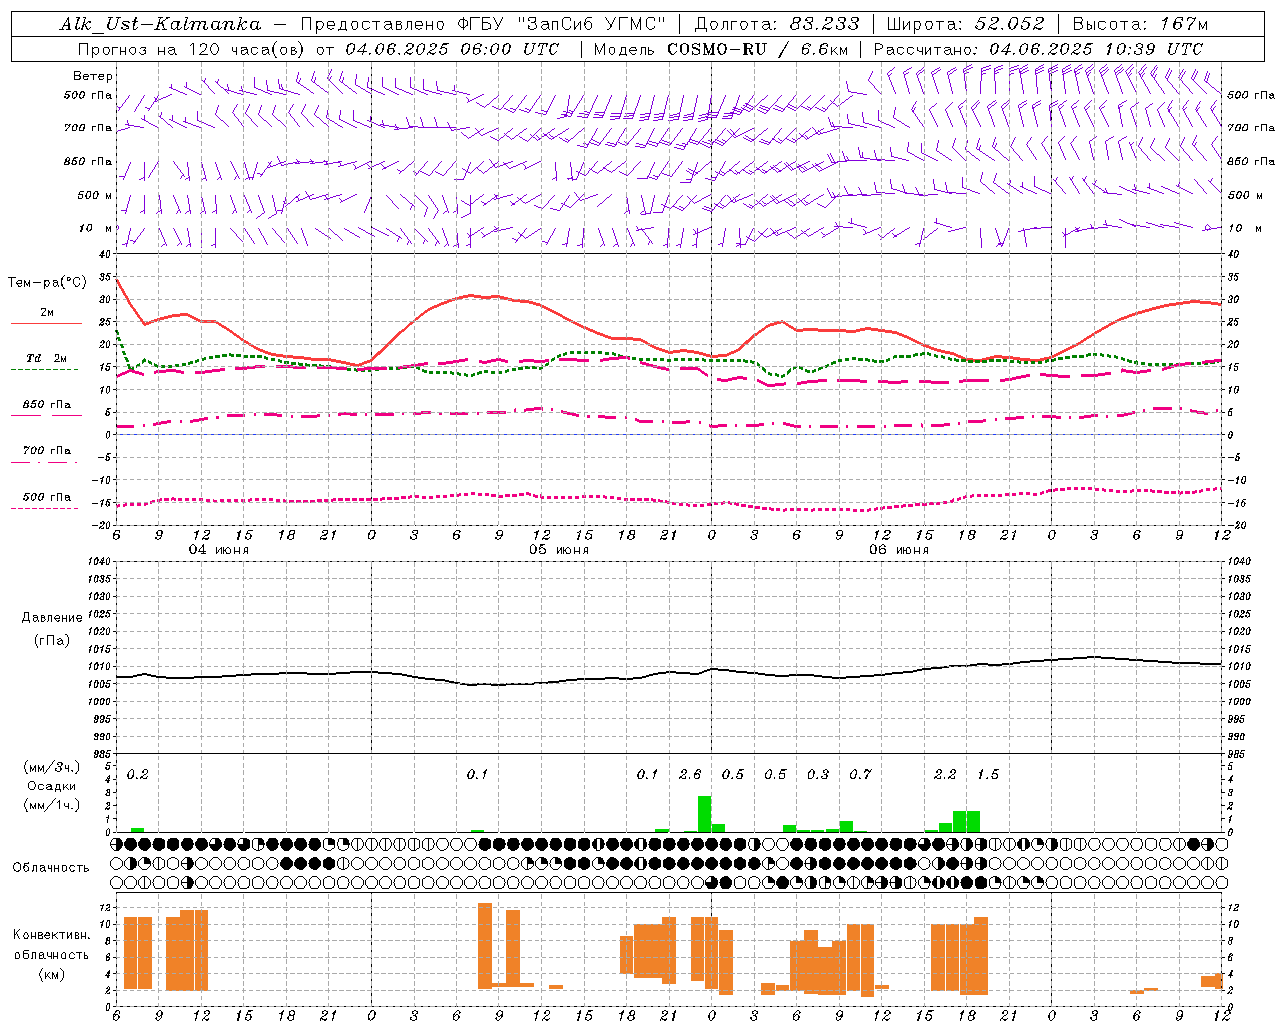Click the Тем-ра(°C) axis label
The image size is (1280, 1024).
pos(47,283)
